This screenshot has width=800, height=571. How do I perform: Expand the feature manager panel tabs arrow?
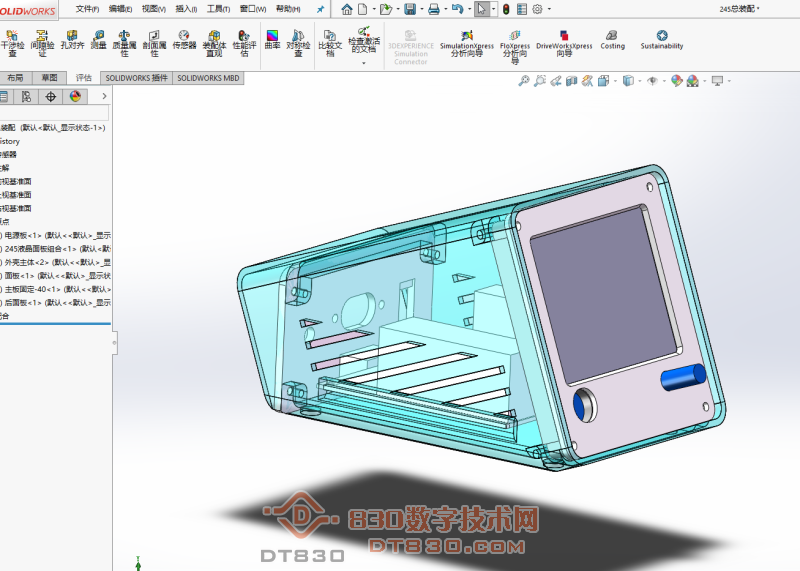click(x=105, y=97)
